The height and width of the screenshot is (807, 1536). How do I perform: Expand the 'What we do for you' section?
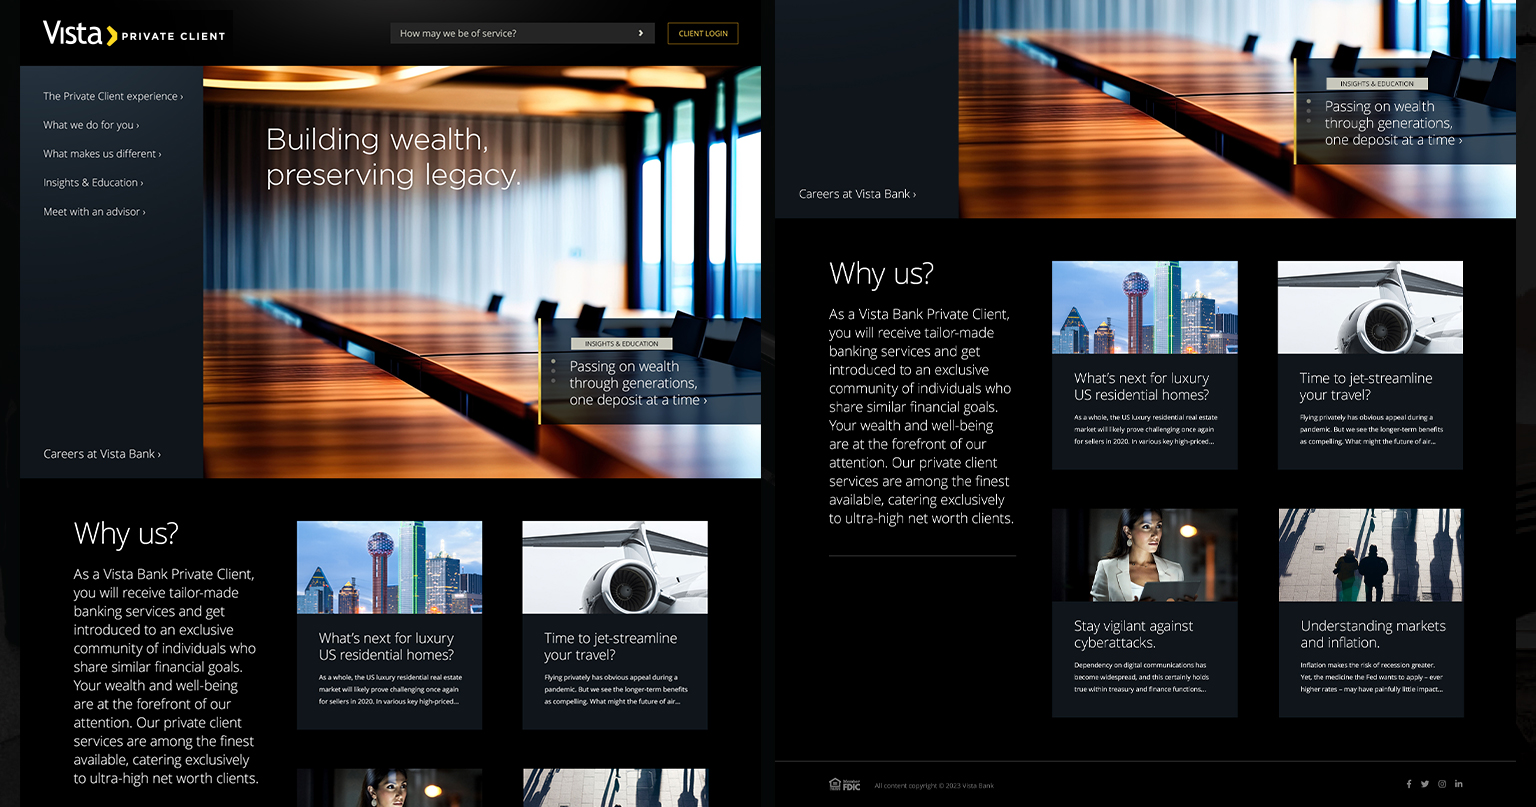[91, 126]
